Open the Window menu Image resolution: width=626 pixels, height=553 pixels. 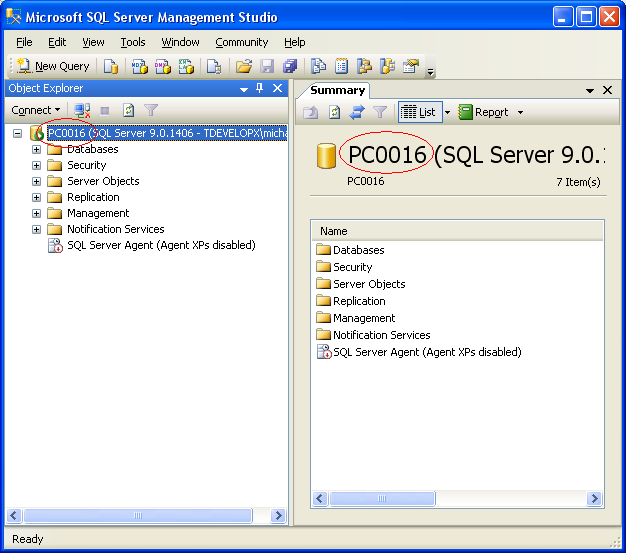(180, 42)
